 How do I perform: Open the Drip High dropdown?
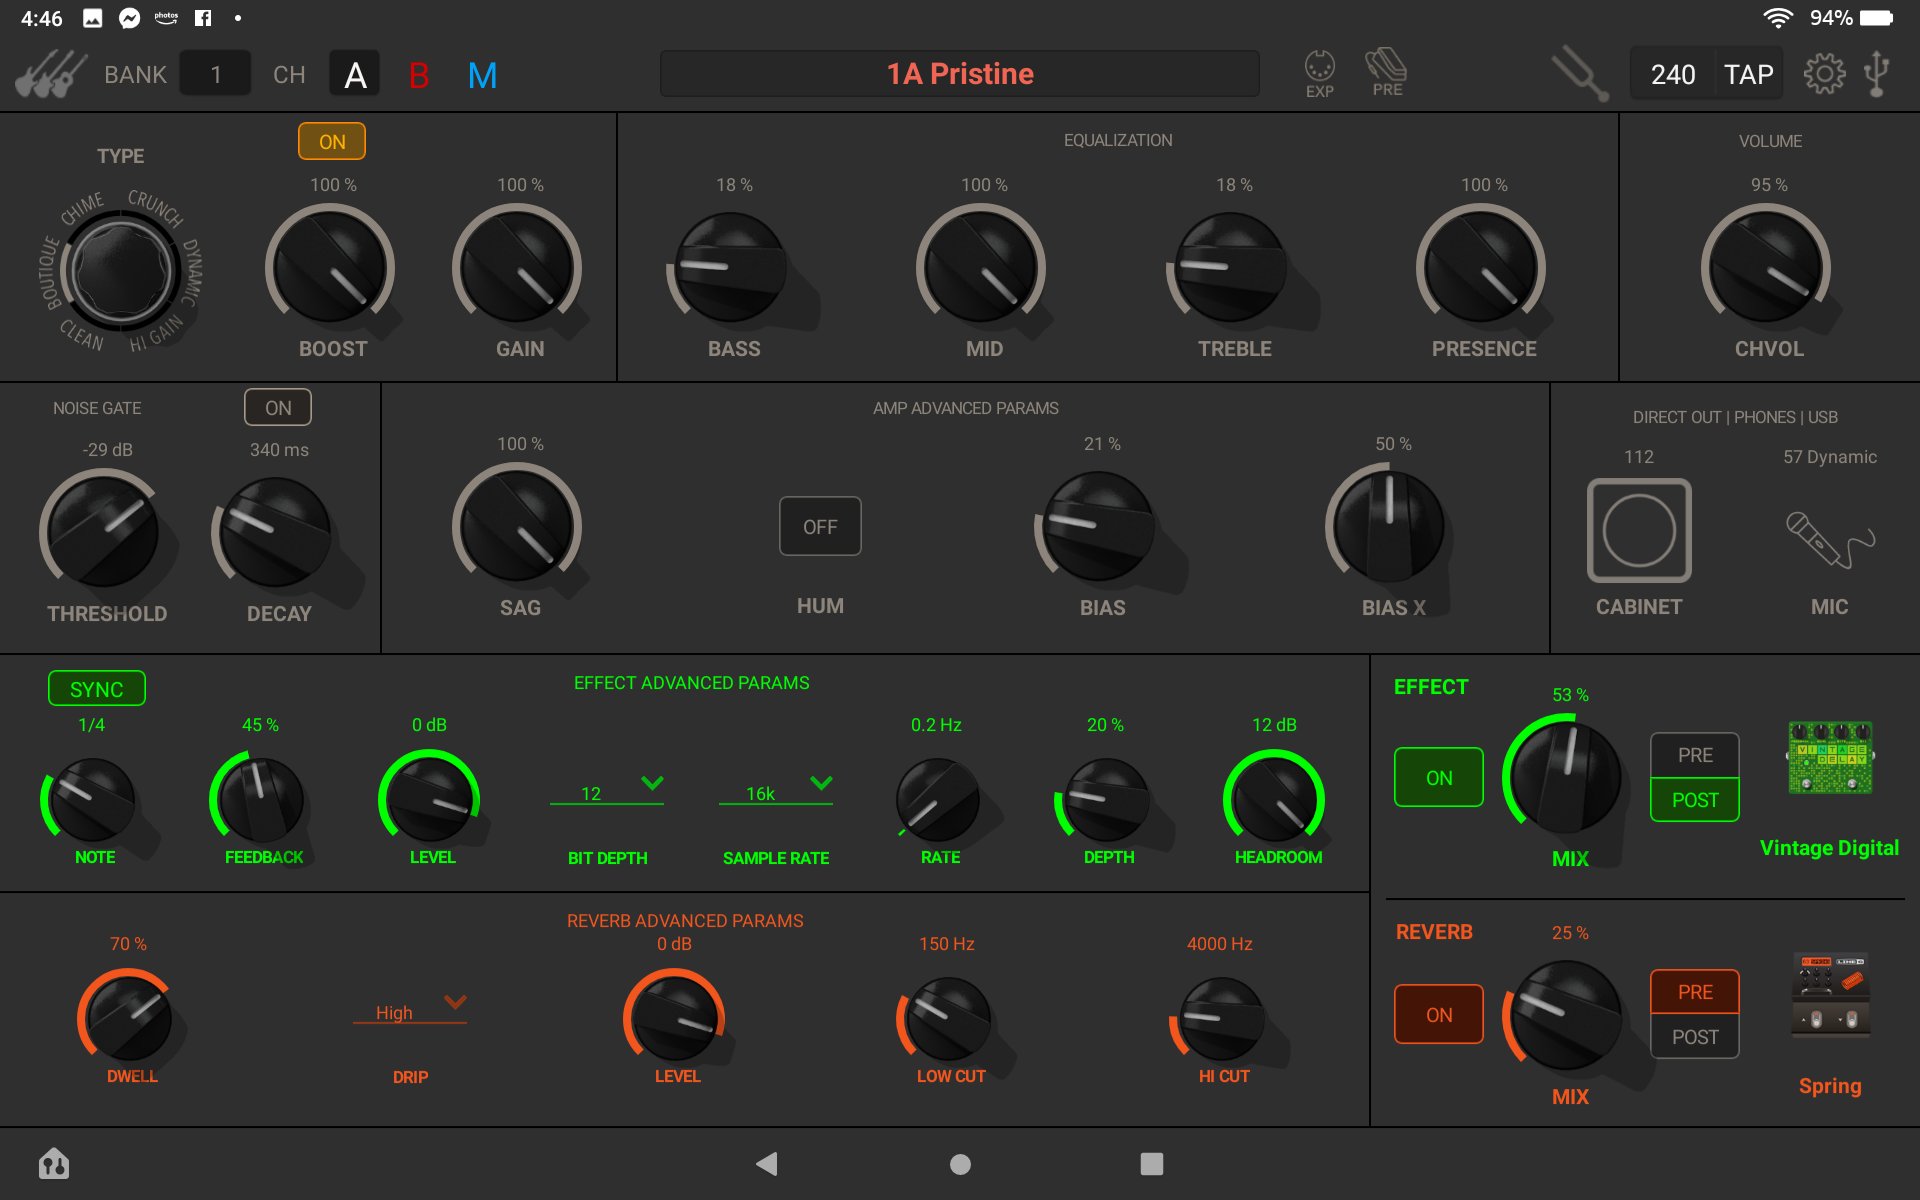(410, 1010)
